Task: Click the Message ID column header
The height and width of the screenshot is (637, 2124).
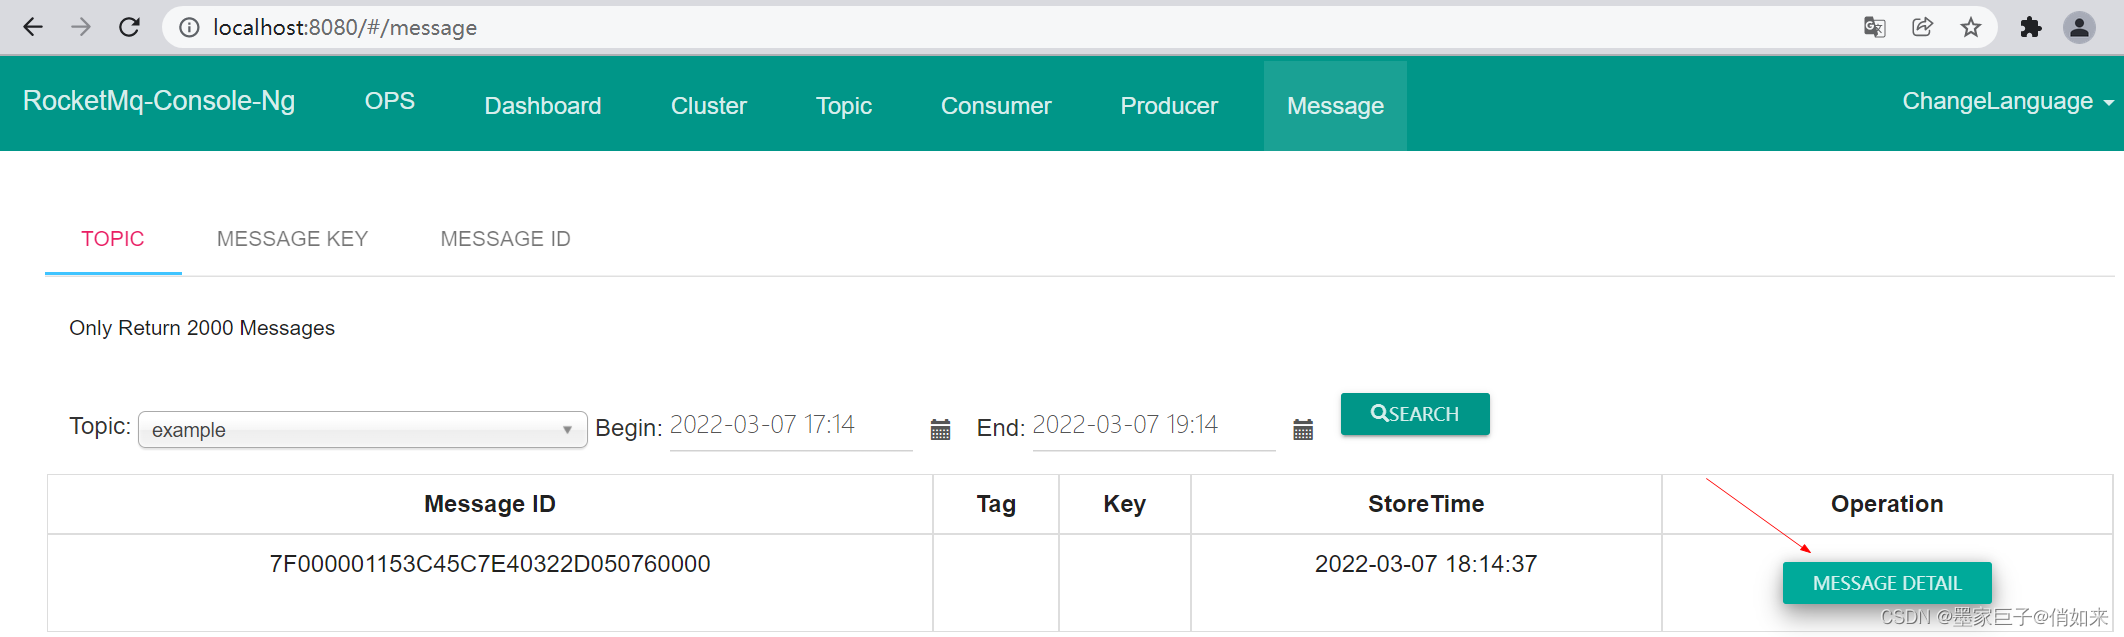Action: point(490,504)
